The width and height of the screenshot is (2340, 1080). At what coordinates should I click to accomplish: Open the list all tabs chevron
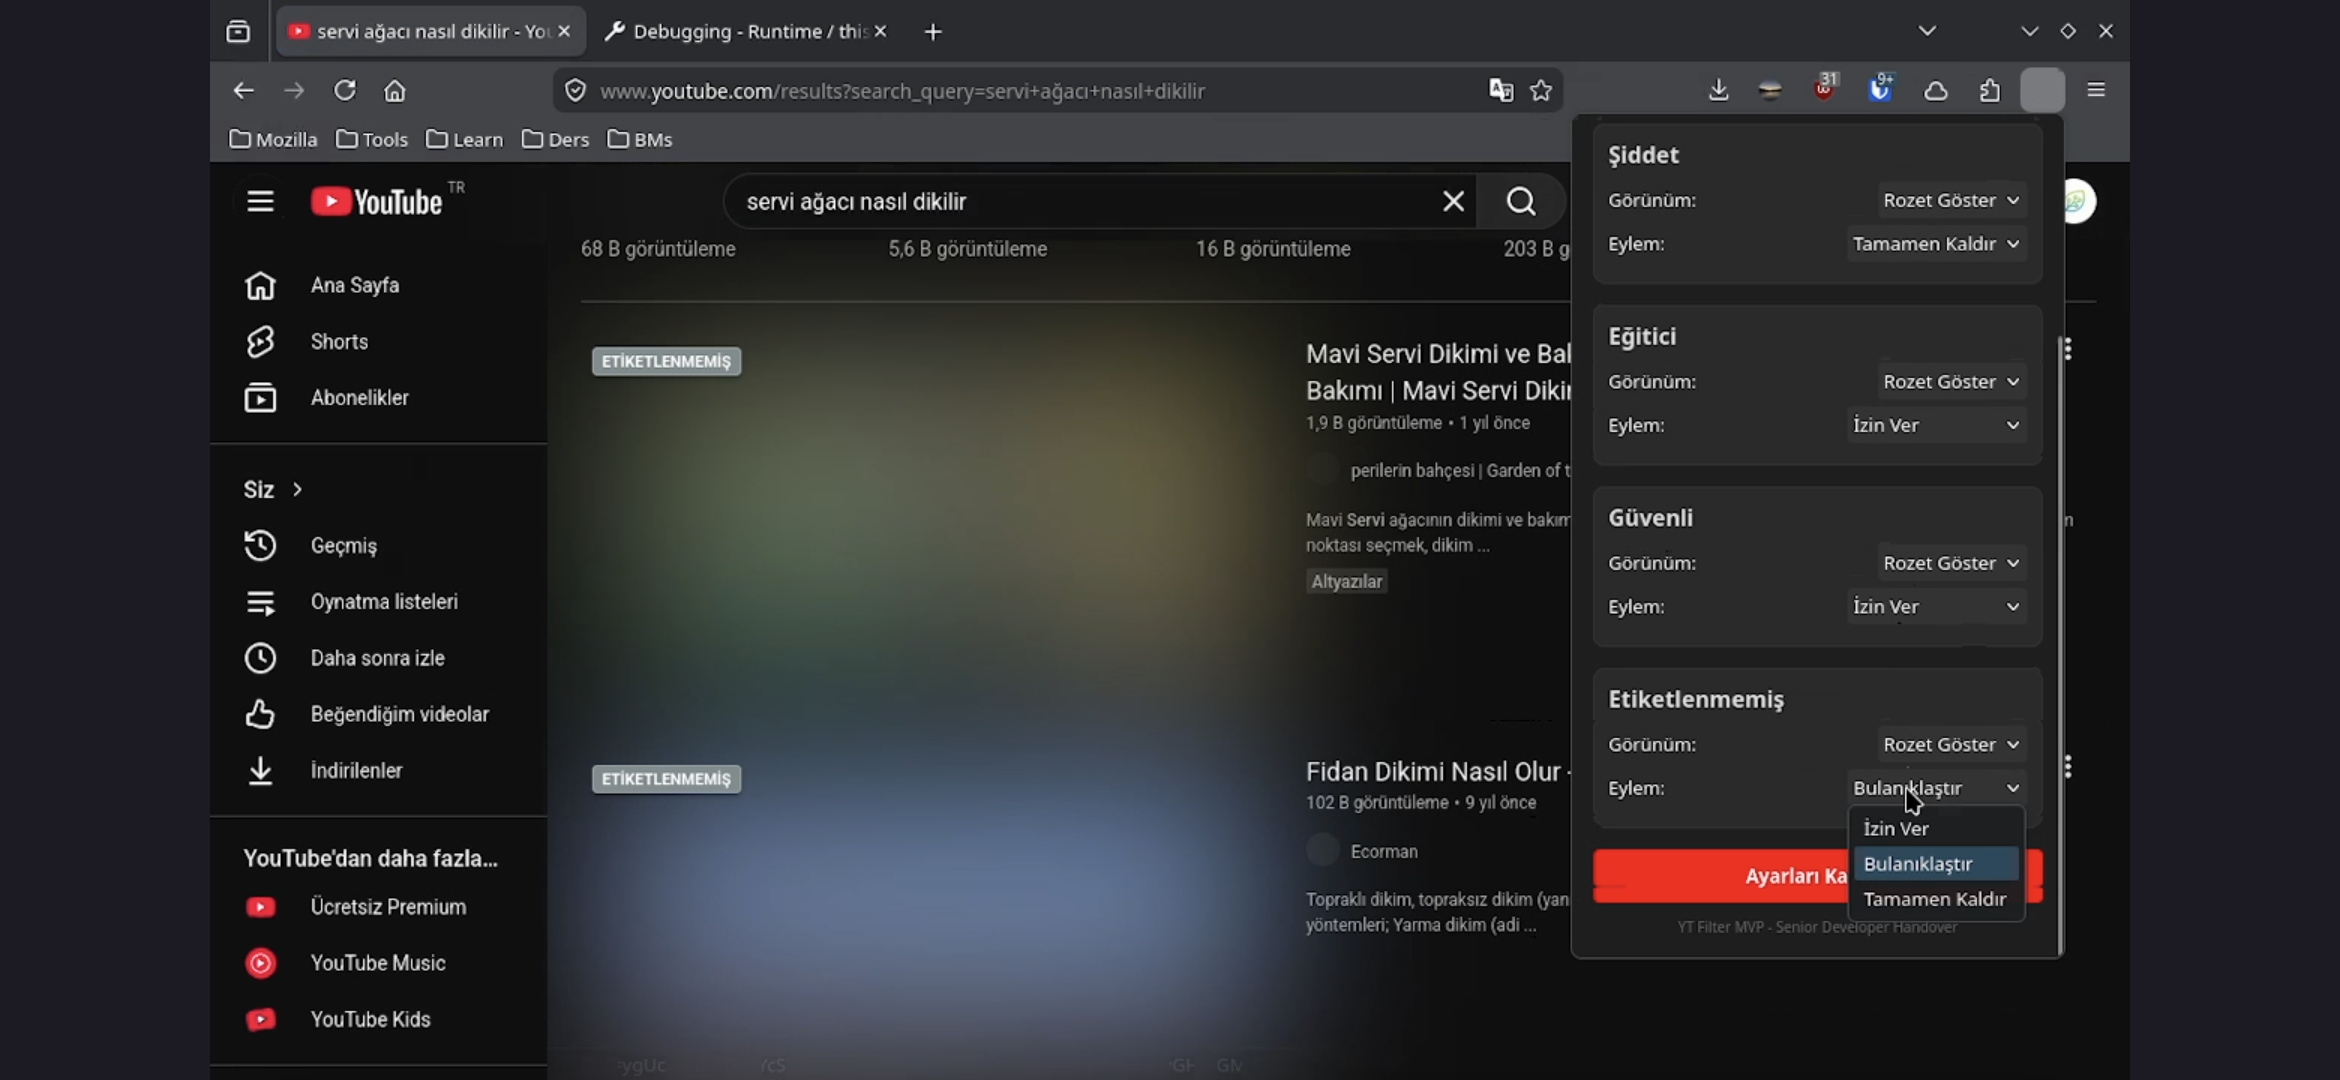tap(1927, 31)
